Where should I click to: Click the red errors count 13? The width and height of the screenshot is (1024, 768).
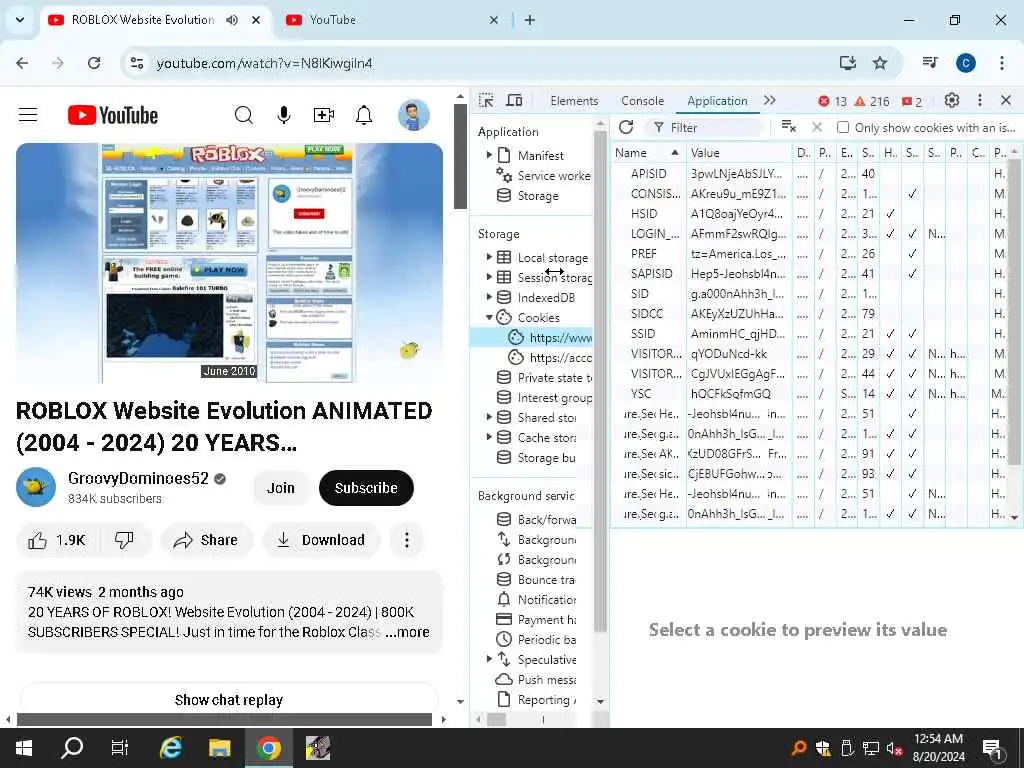click(x=833, y=101)
